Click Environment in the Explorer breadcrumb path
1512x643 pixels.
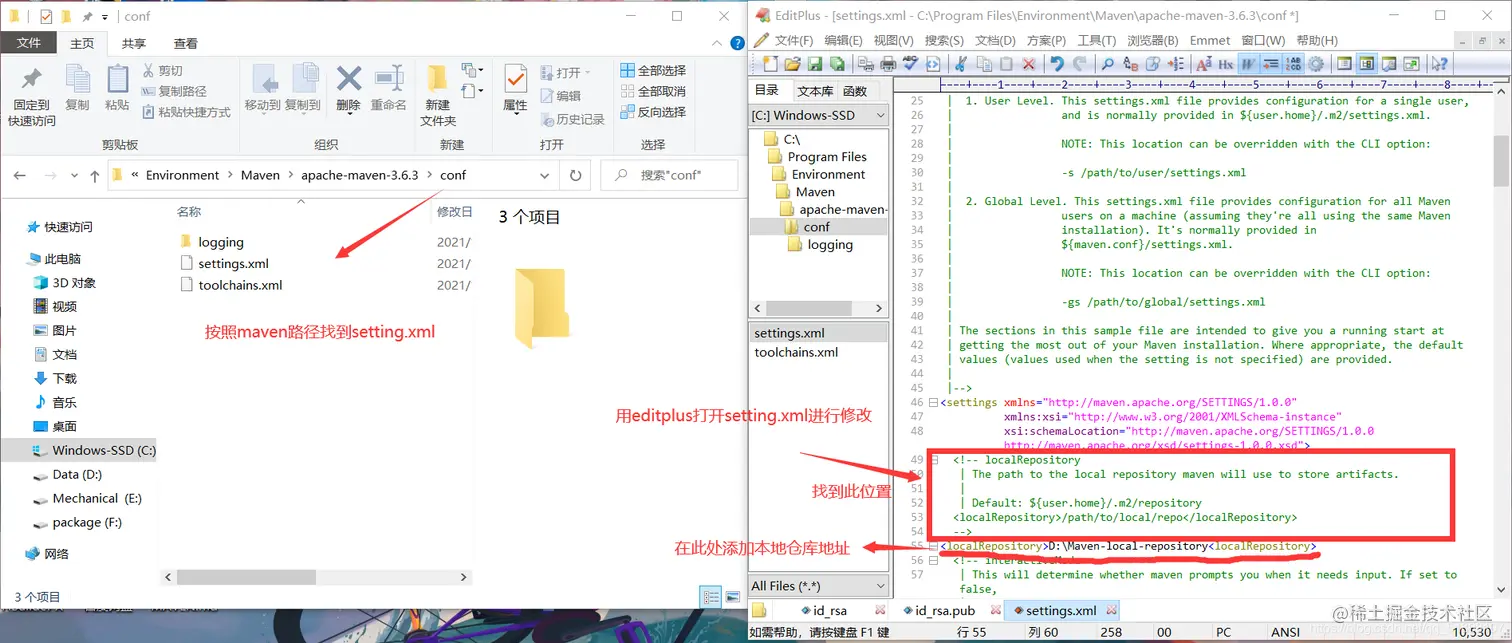click(182, 175)
